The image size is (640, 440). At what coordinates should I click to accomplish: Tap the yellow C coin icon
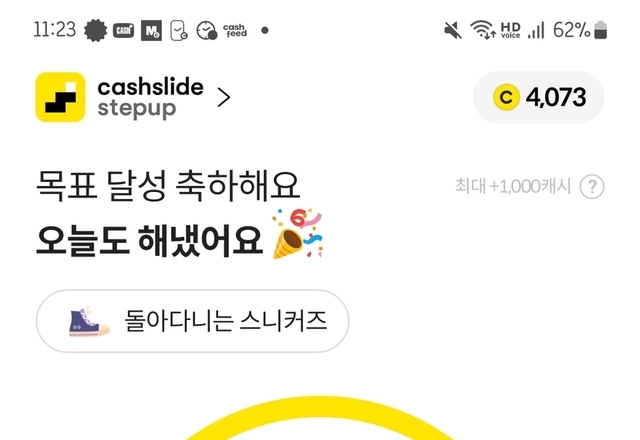[x=506, y=97]
